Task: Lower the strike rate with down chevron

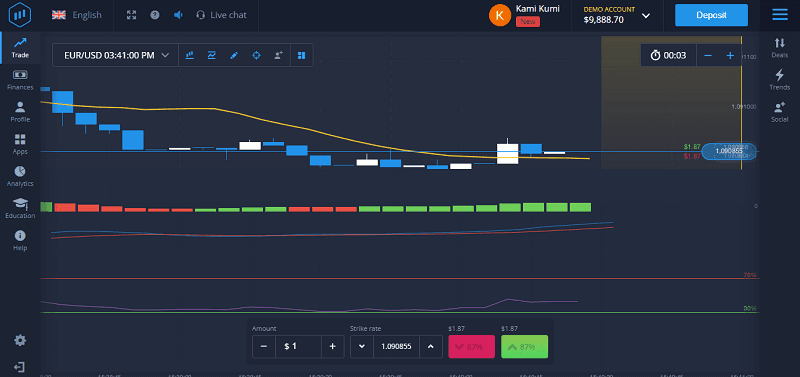Action: 362,346
